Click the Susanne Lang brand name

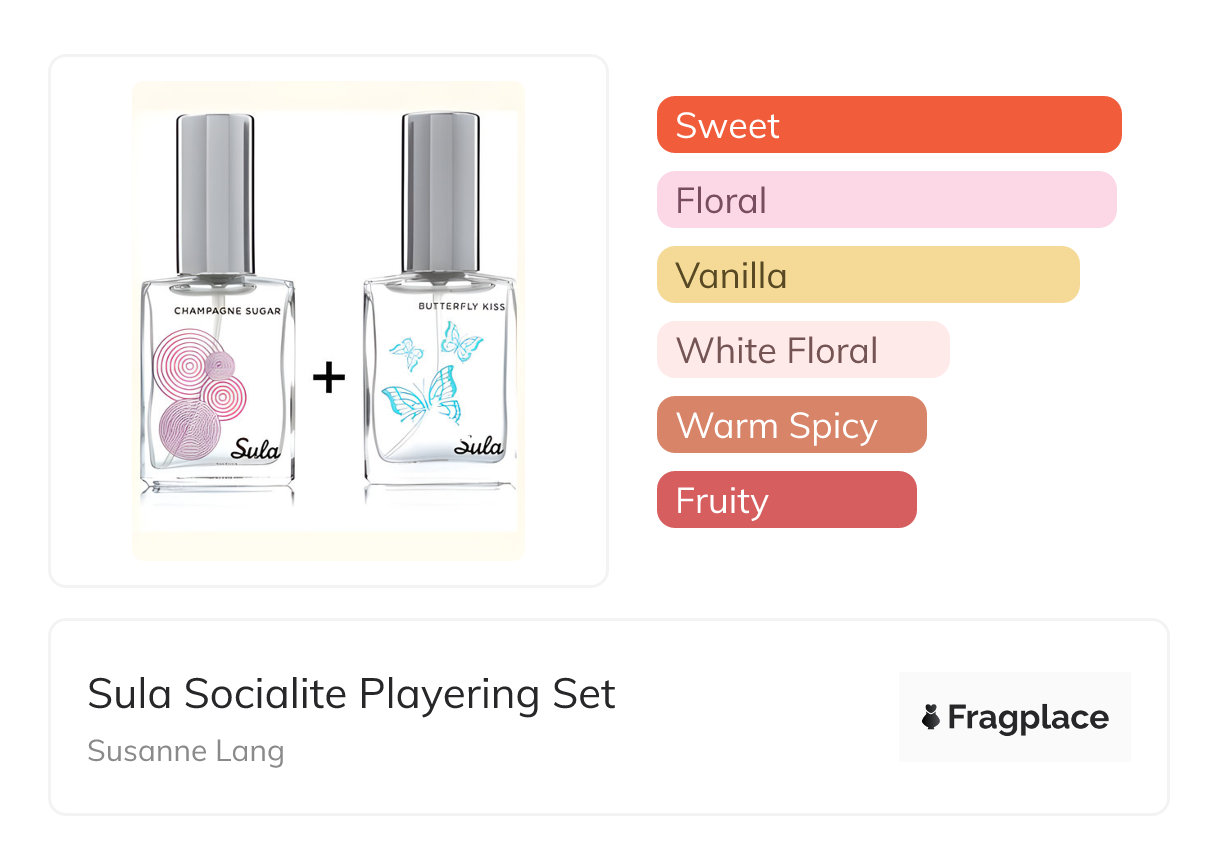[185, 751]
